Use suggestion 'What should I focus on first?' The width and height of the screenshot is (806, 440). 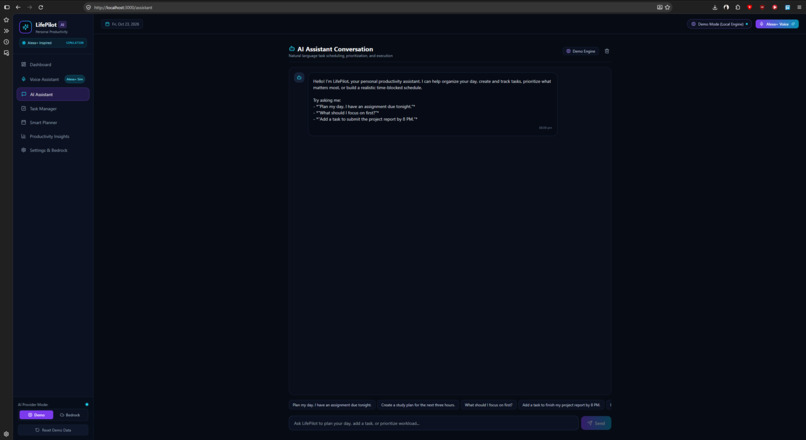point(488,405)
